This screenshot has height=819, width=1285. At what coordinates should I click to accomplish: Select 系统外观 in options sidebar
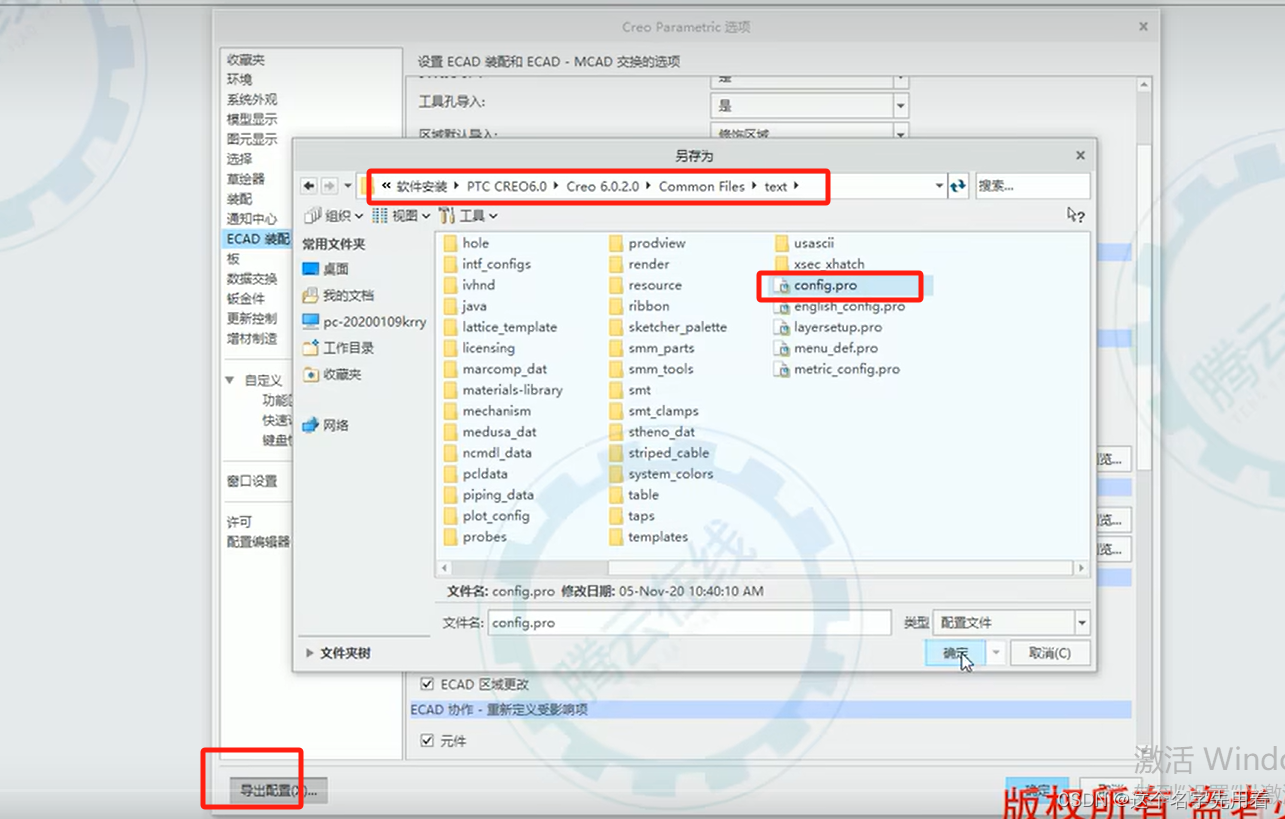click(252, 99)
